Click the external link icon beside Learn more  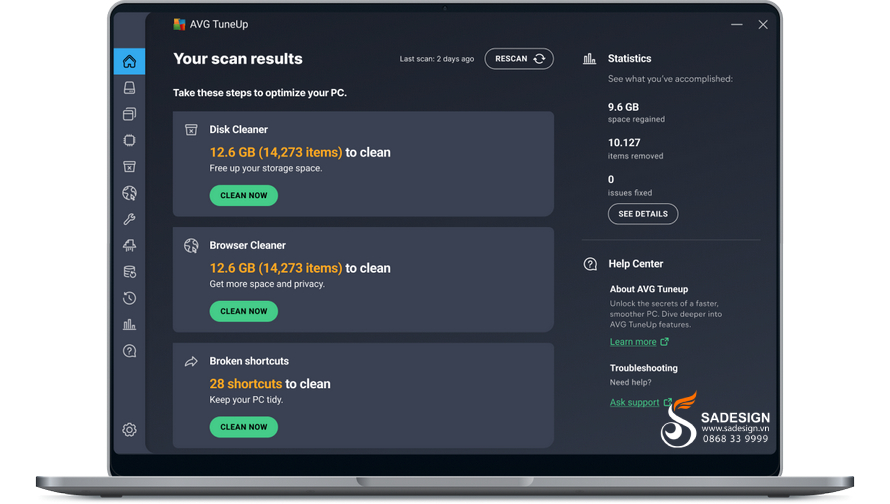point(665,342)
